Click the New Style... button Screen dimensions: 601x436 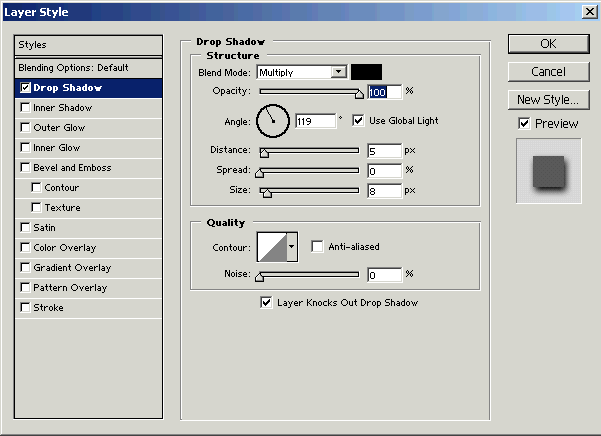click(548, 100)
